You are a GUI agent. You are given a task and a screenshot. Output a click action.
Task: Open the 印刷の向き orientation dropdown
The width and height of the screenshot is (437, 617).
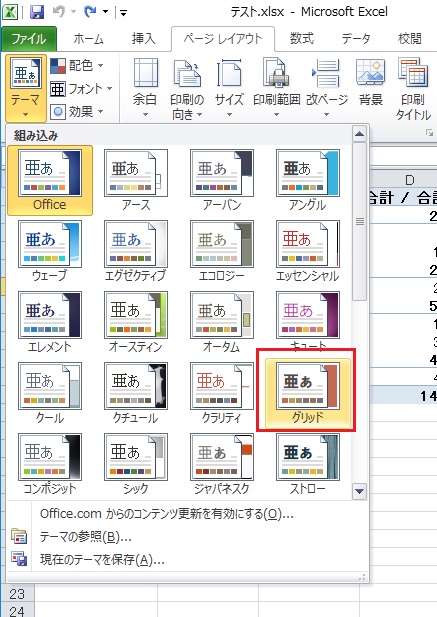coord(187,88)
